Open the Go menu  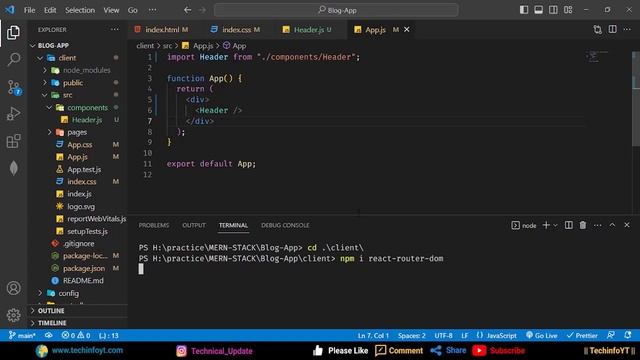pos(133,10)
